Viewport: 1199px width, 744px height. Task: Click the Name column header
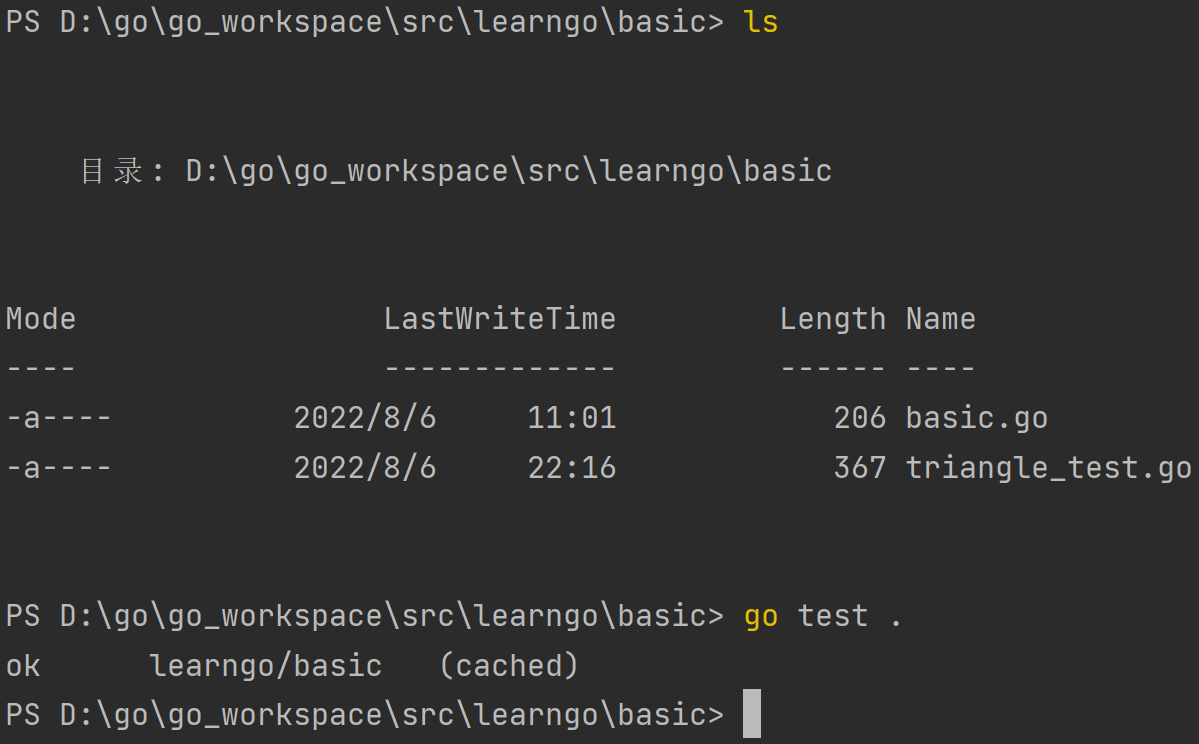(940, 319)
